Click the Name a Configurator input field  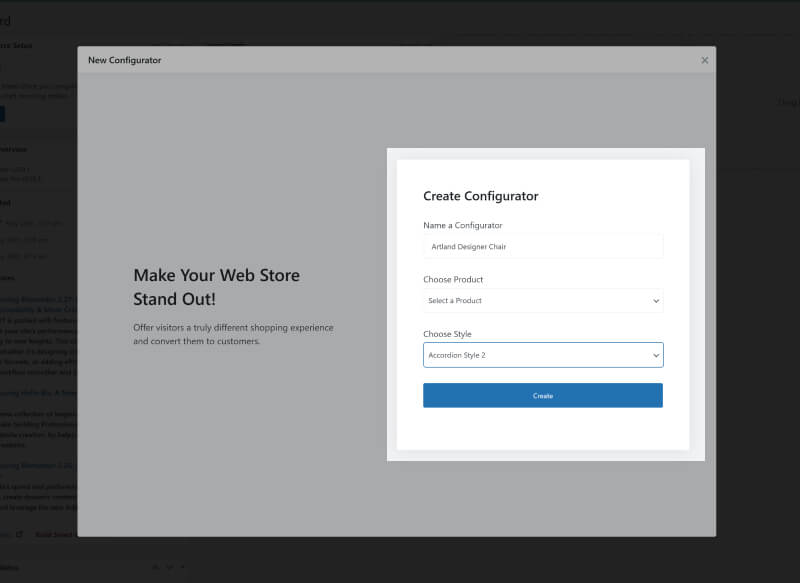[543, 245]
